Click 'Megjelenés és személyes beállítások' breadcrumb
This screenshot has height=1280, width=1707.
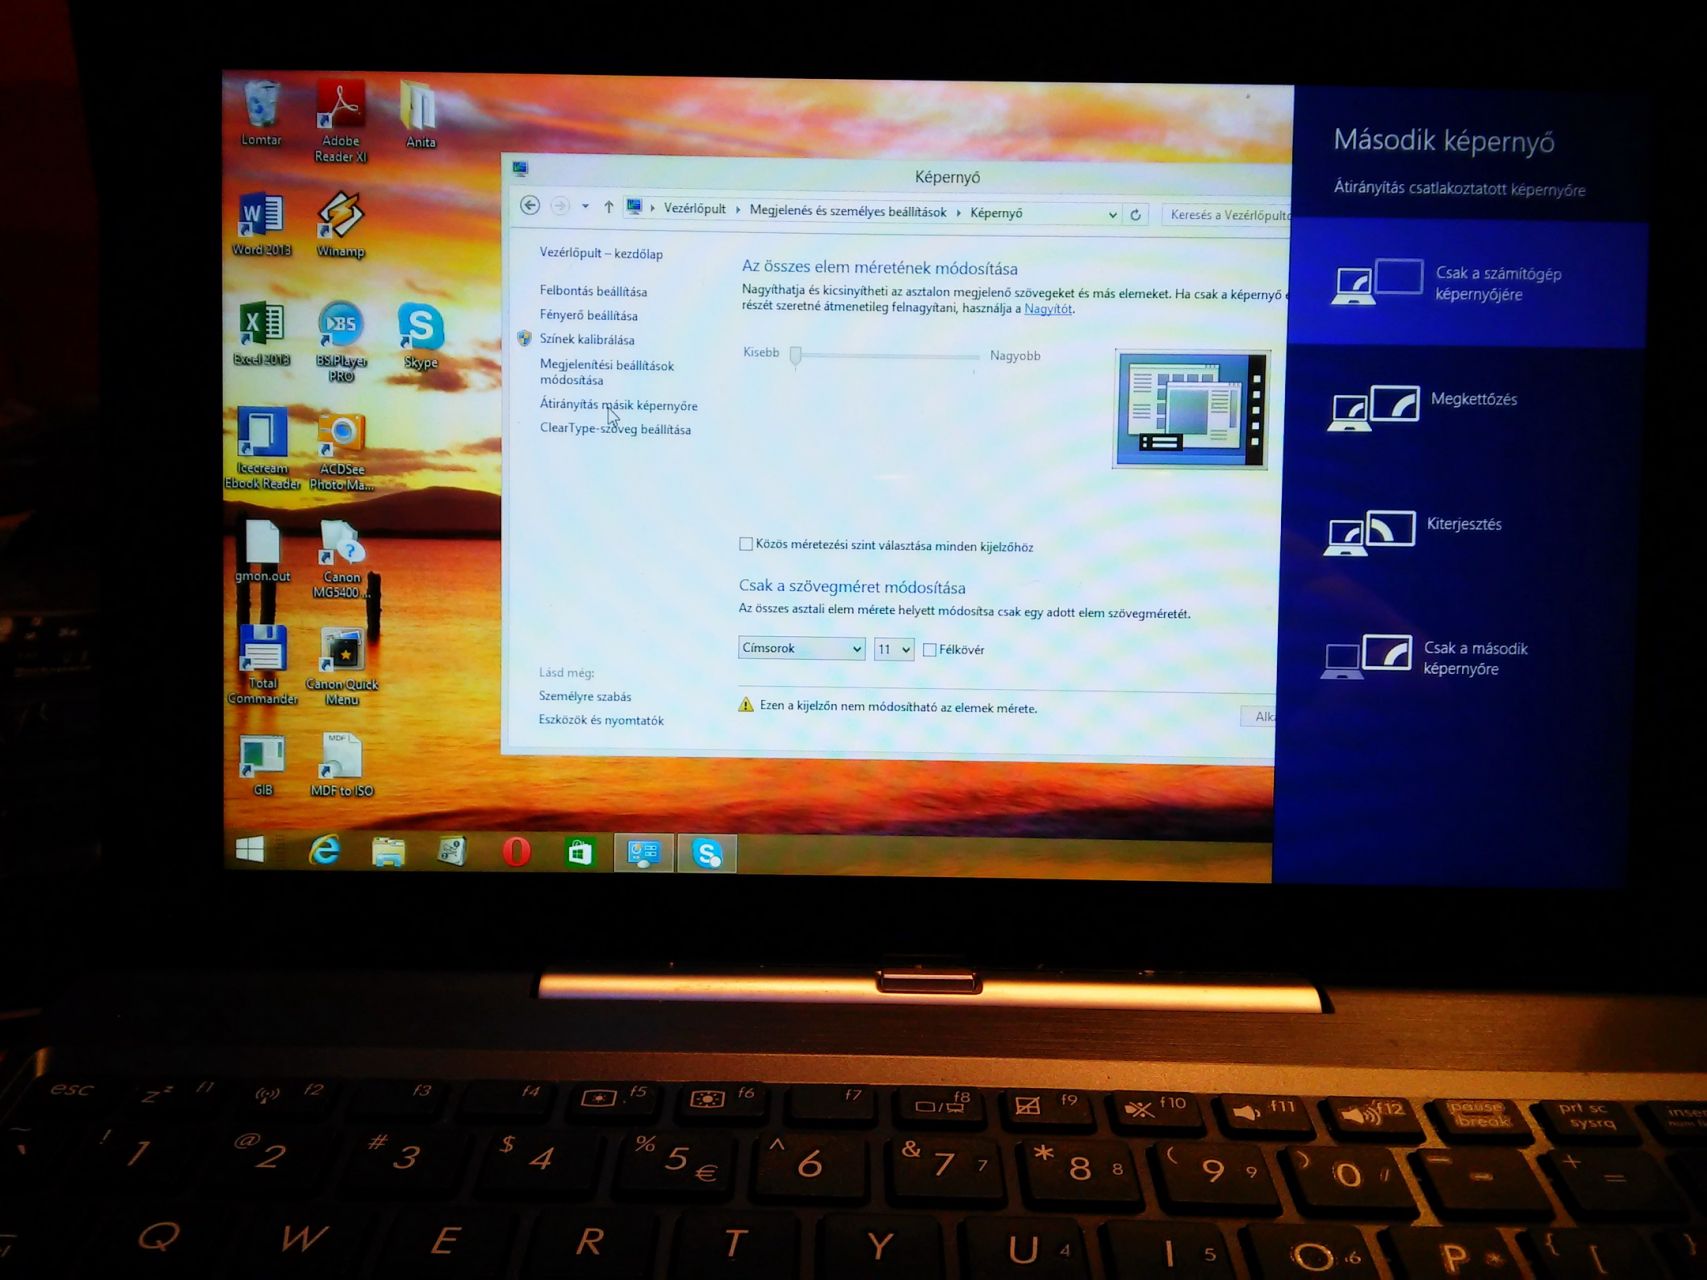848,211
